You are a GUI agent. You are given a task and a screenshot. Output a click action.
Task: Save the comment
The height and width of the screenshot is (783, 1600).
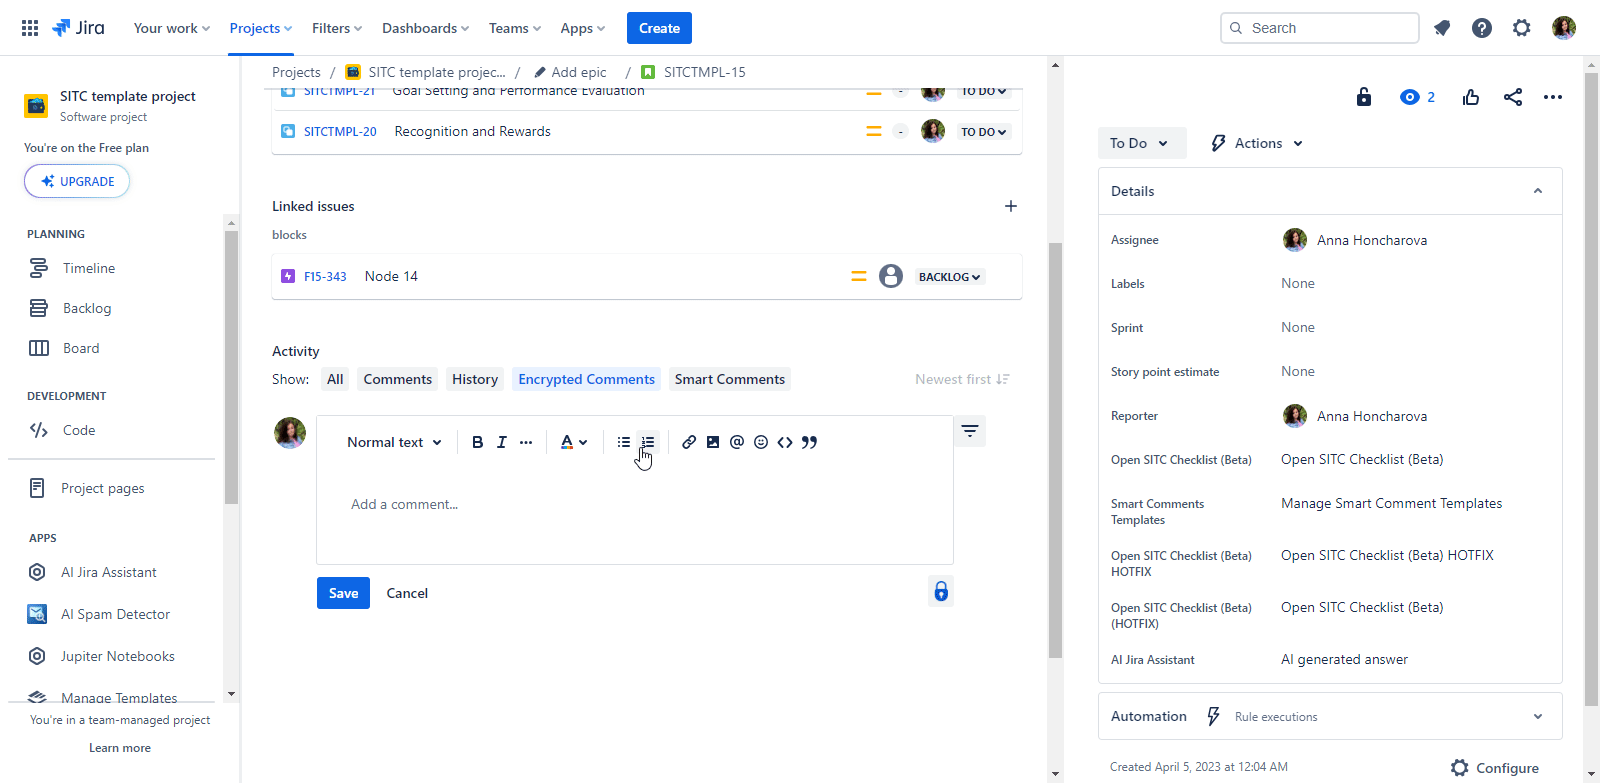(x=343, y=593)
